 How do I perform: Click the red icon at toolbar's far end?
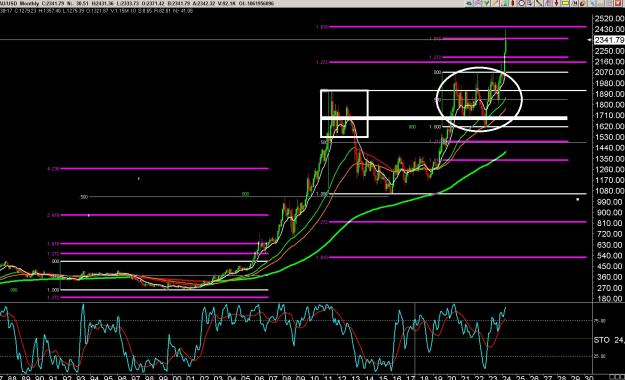[x=618, y=3]
